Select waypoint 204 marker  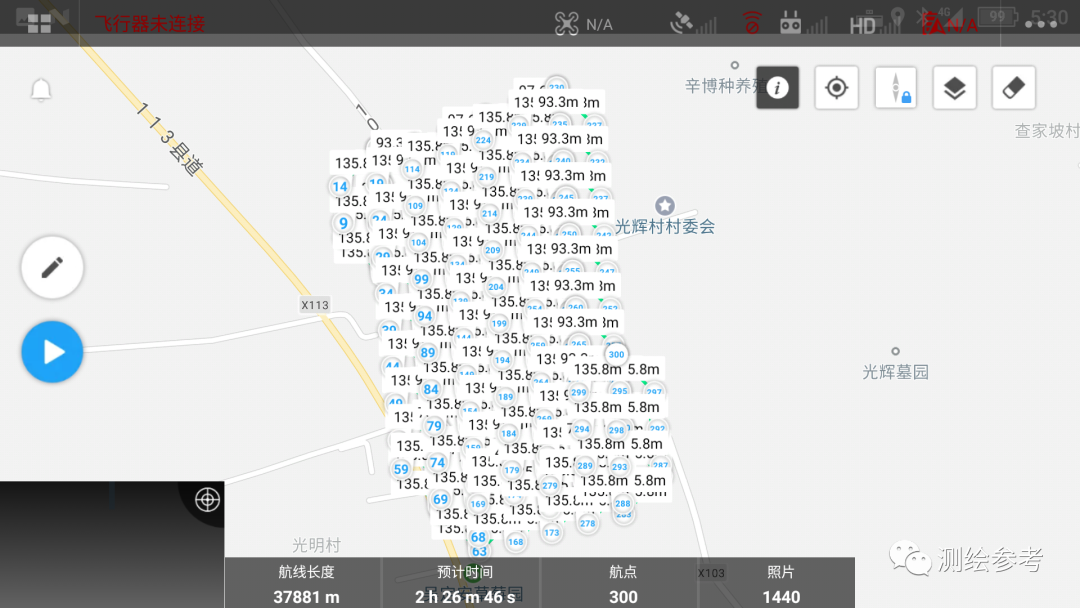tap(496, 286)
